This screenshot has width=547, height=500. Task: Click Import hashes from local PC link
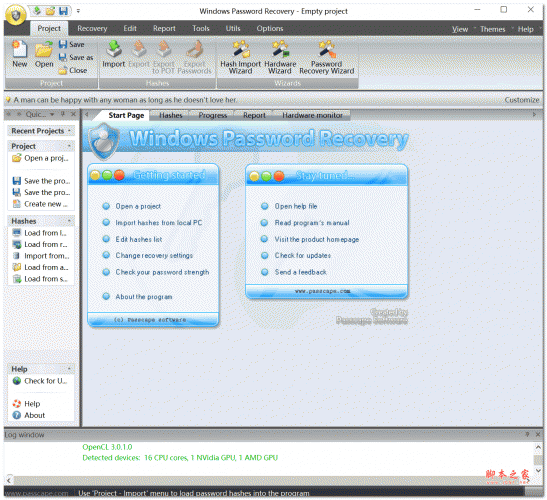pos(159,223)
